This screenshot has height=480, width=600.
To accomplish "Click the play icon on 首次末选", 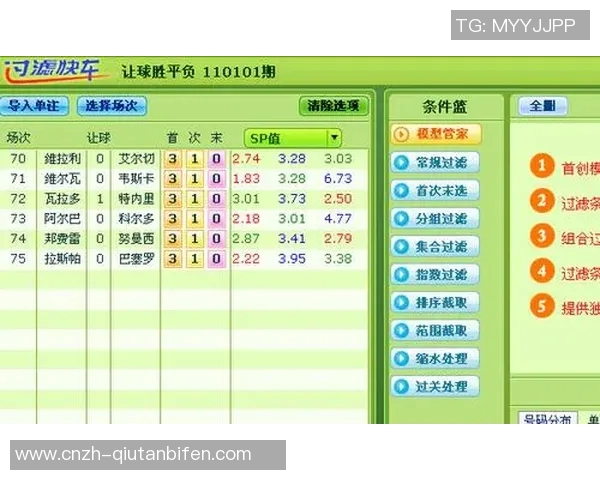I will 401,190.
